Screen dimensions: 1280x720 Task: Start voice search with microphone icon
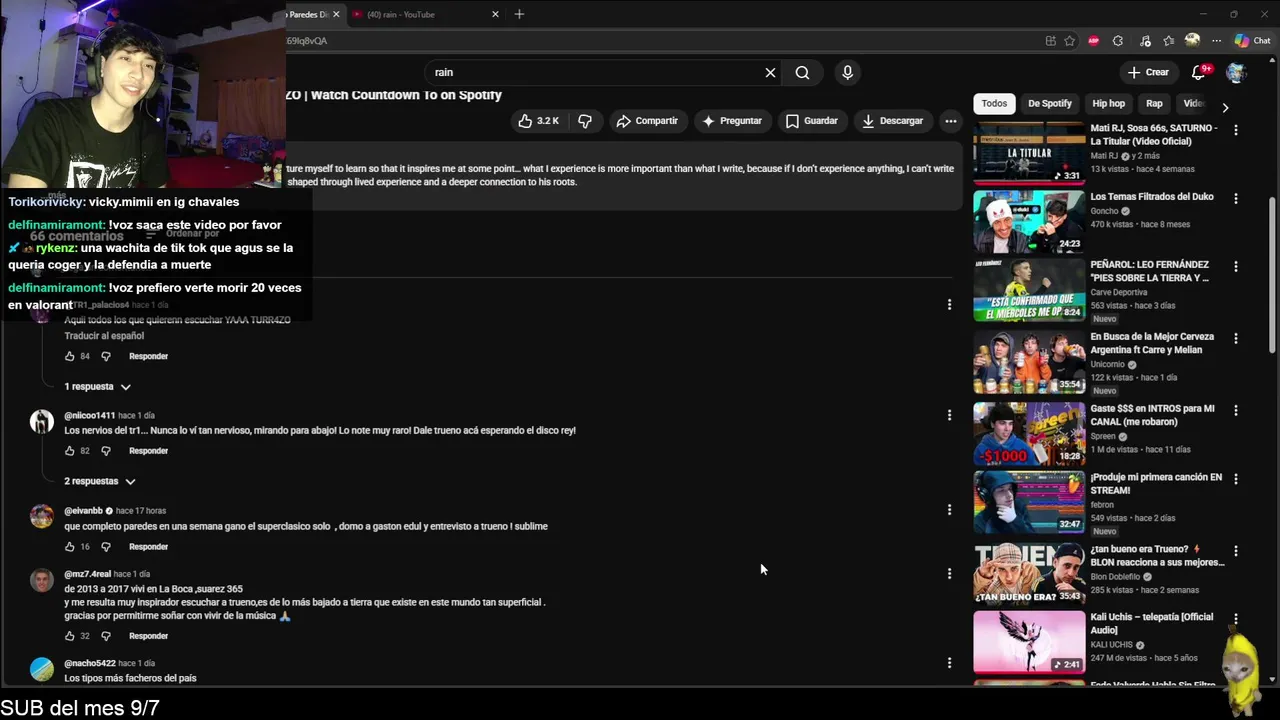pyautogui.click(x=847, y=72)
